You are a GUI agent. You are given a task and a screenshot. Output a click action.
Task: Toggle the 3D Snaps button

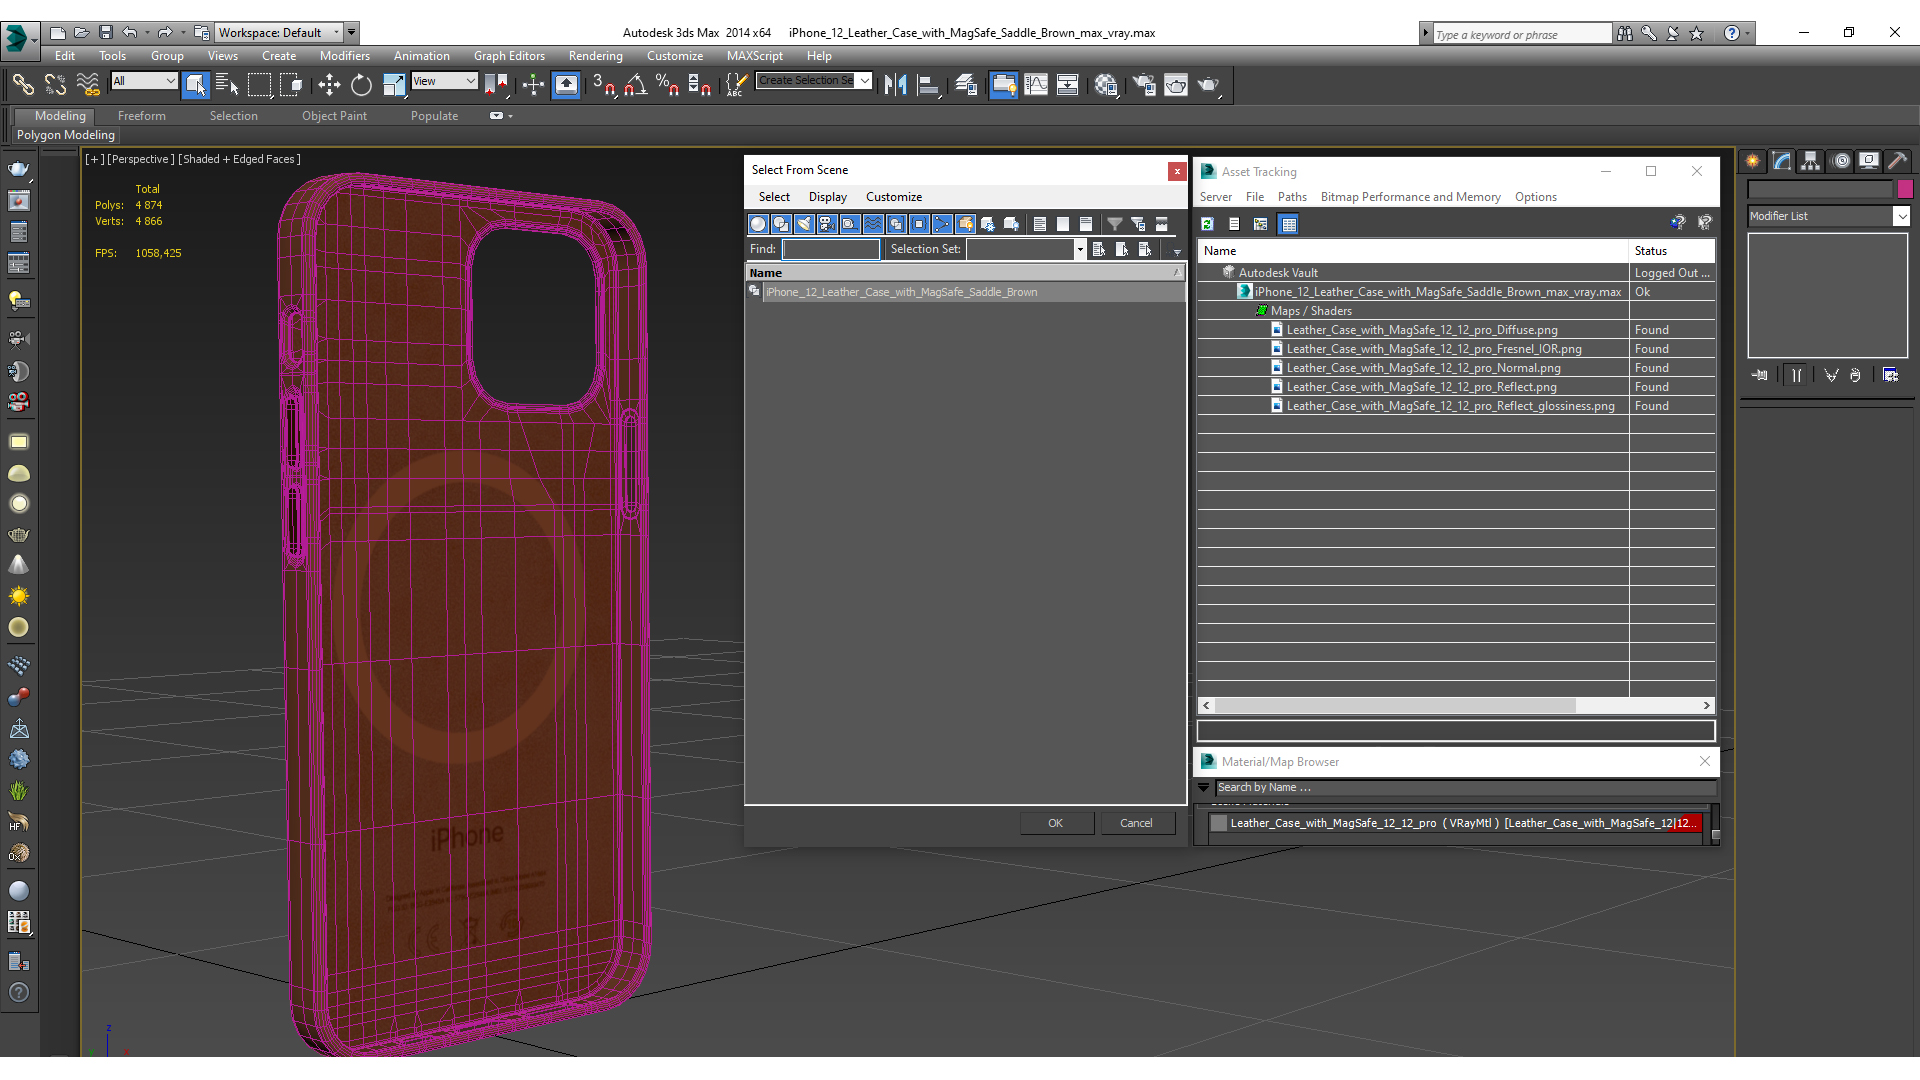tap(604, 86)
